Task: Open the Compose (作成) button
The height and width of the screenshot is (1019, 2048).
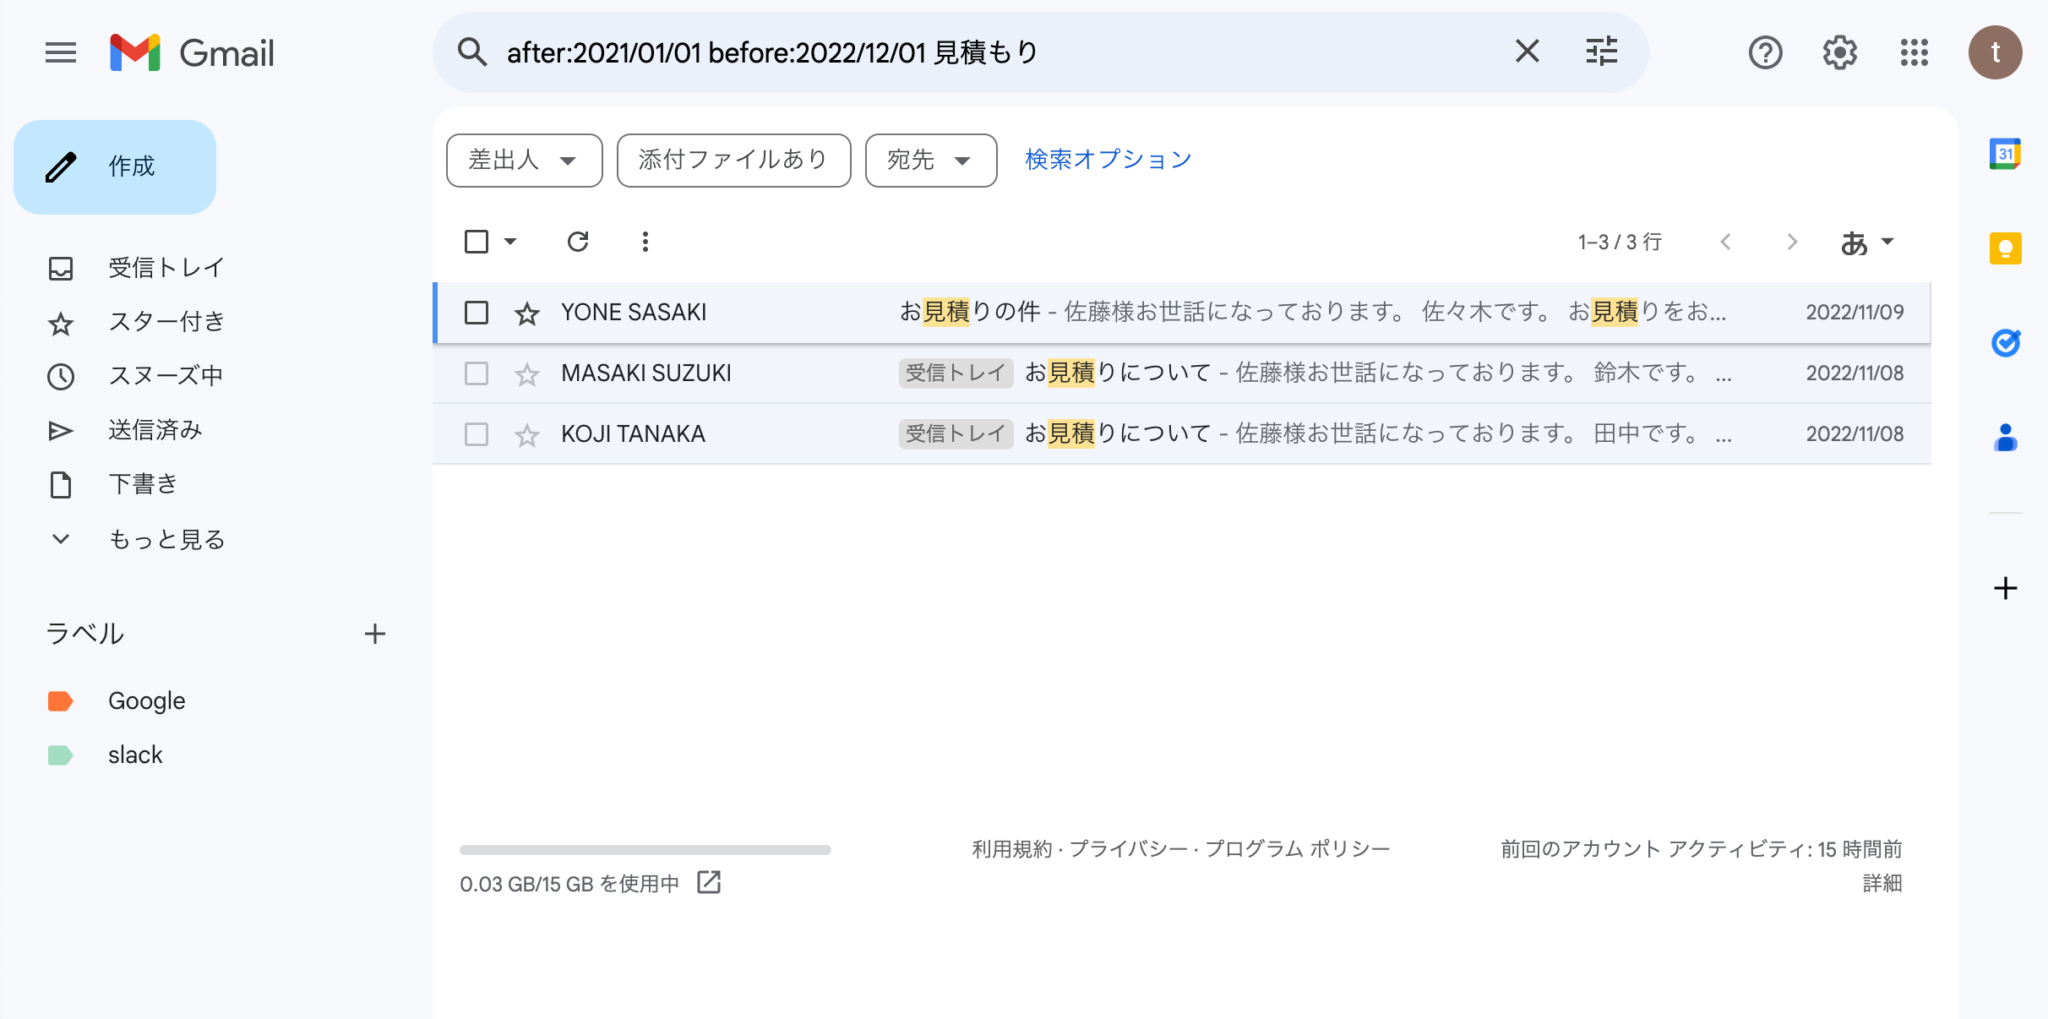Action: pos(114,166)
